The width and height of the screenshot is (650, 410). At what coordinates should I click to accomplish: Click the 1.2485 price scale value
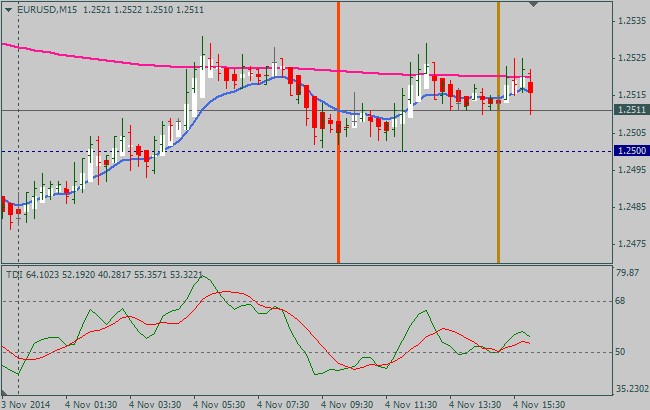click(632, 206)
